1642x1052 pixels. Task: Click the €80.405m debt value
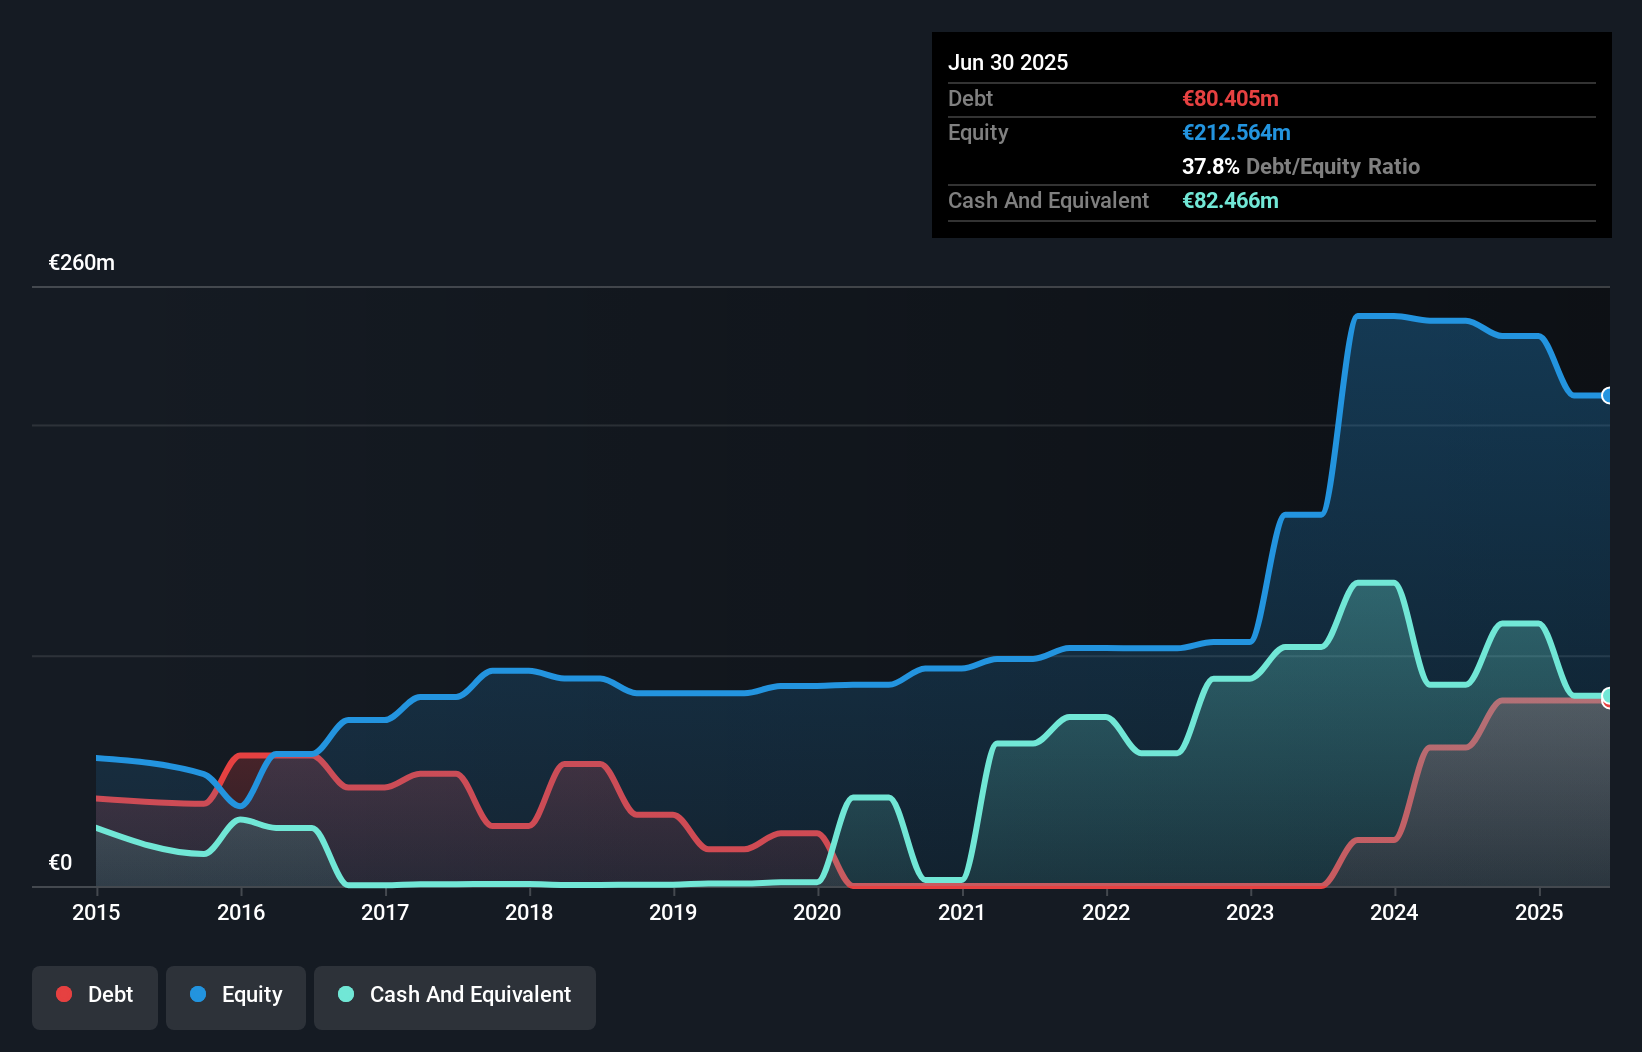click(x=1230, y=98)
